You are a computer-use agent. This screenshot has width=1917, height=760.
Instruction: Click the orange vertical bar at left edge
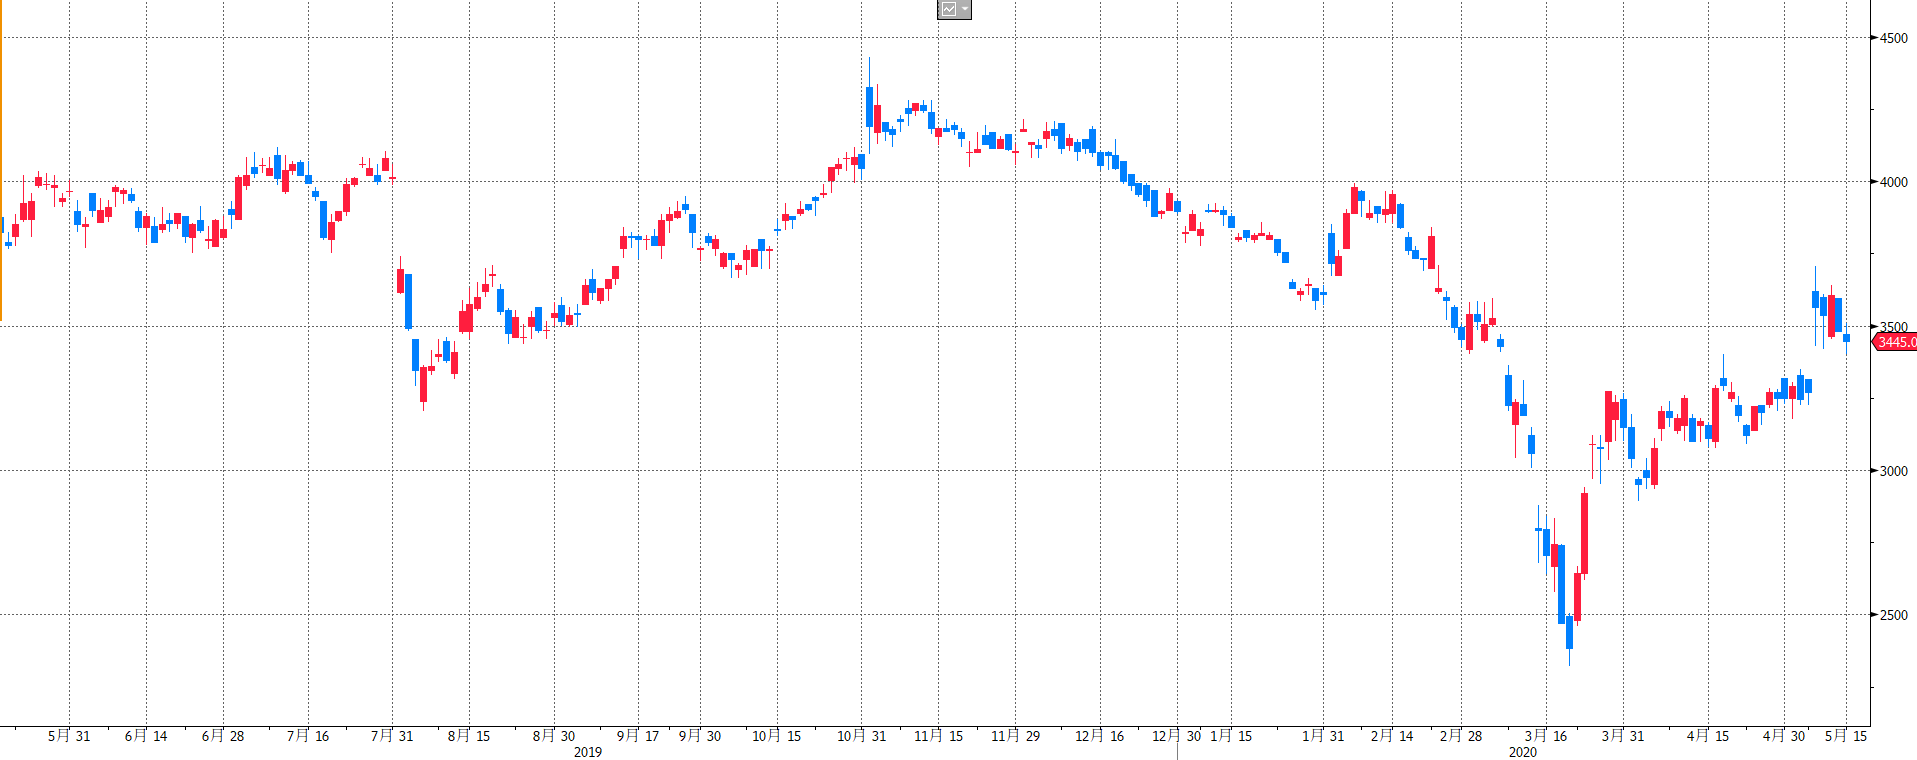pyautogui.click(x=1, y=180)
